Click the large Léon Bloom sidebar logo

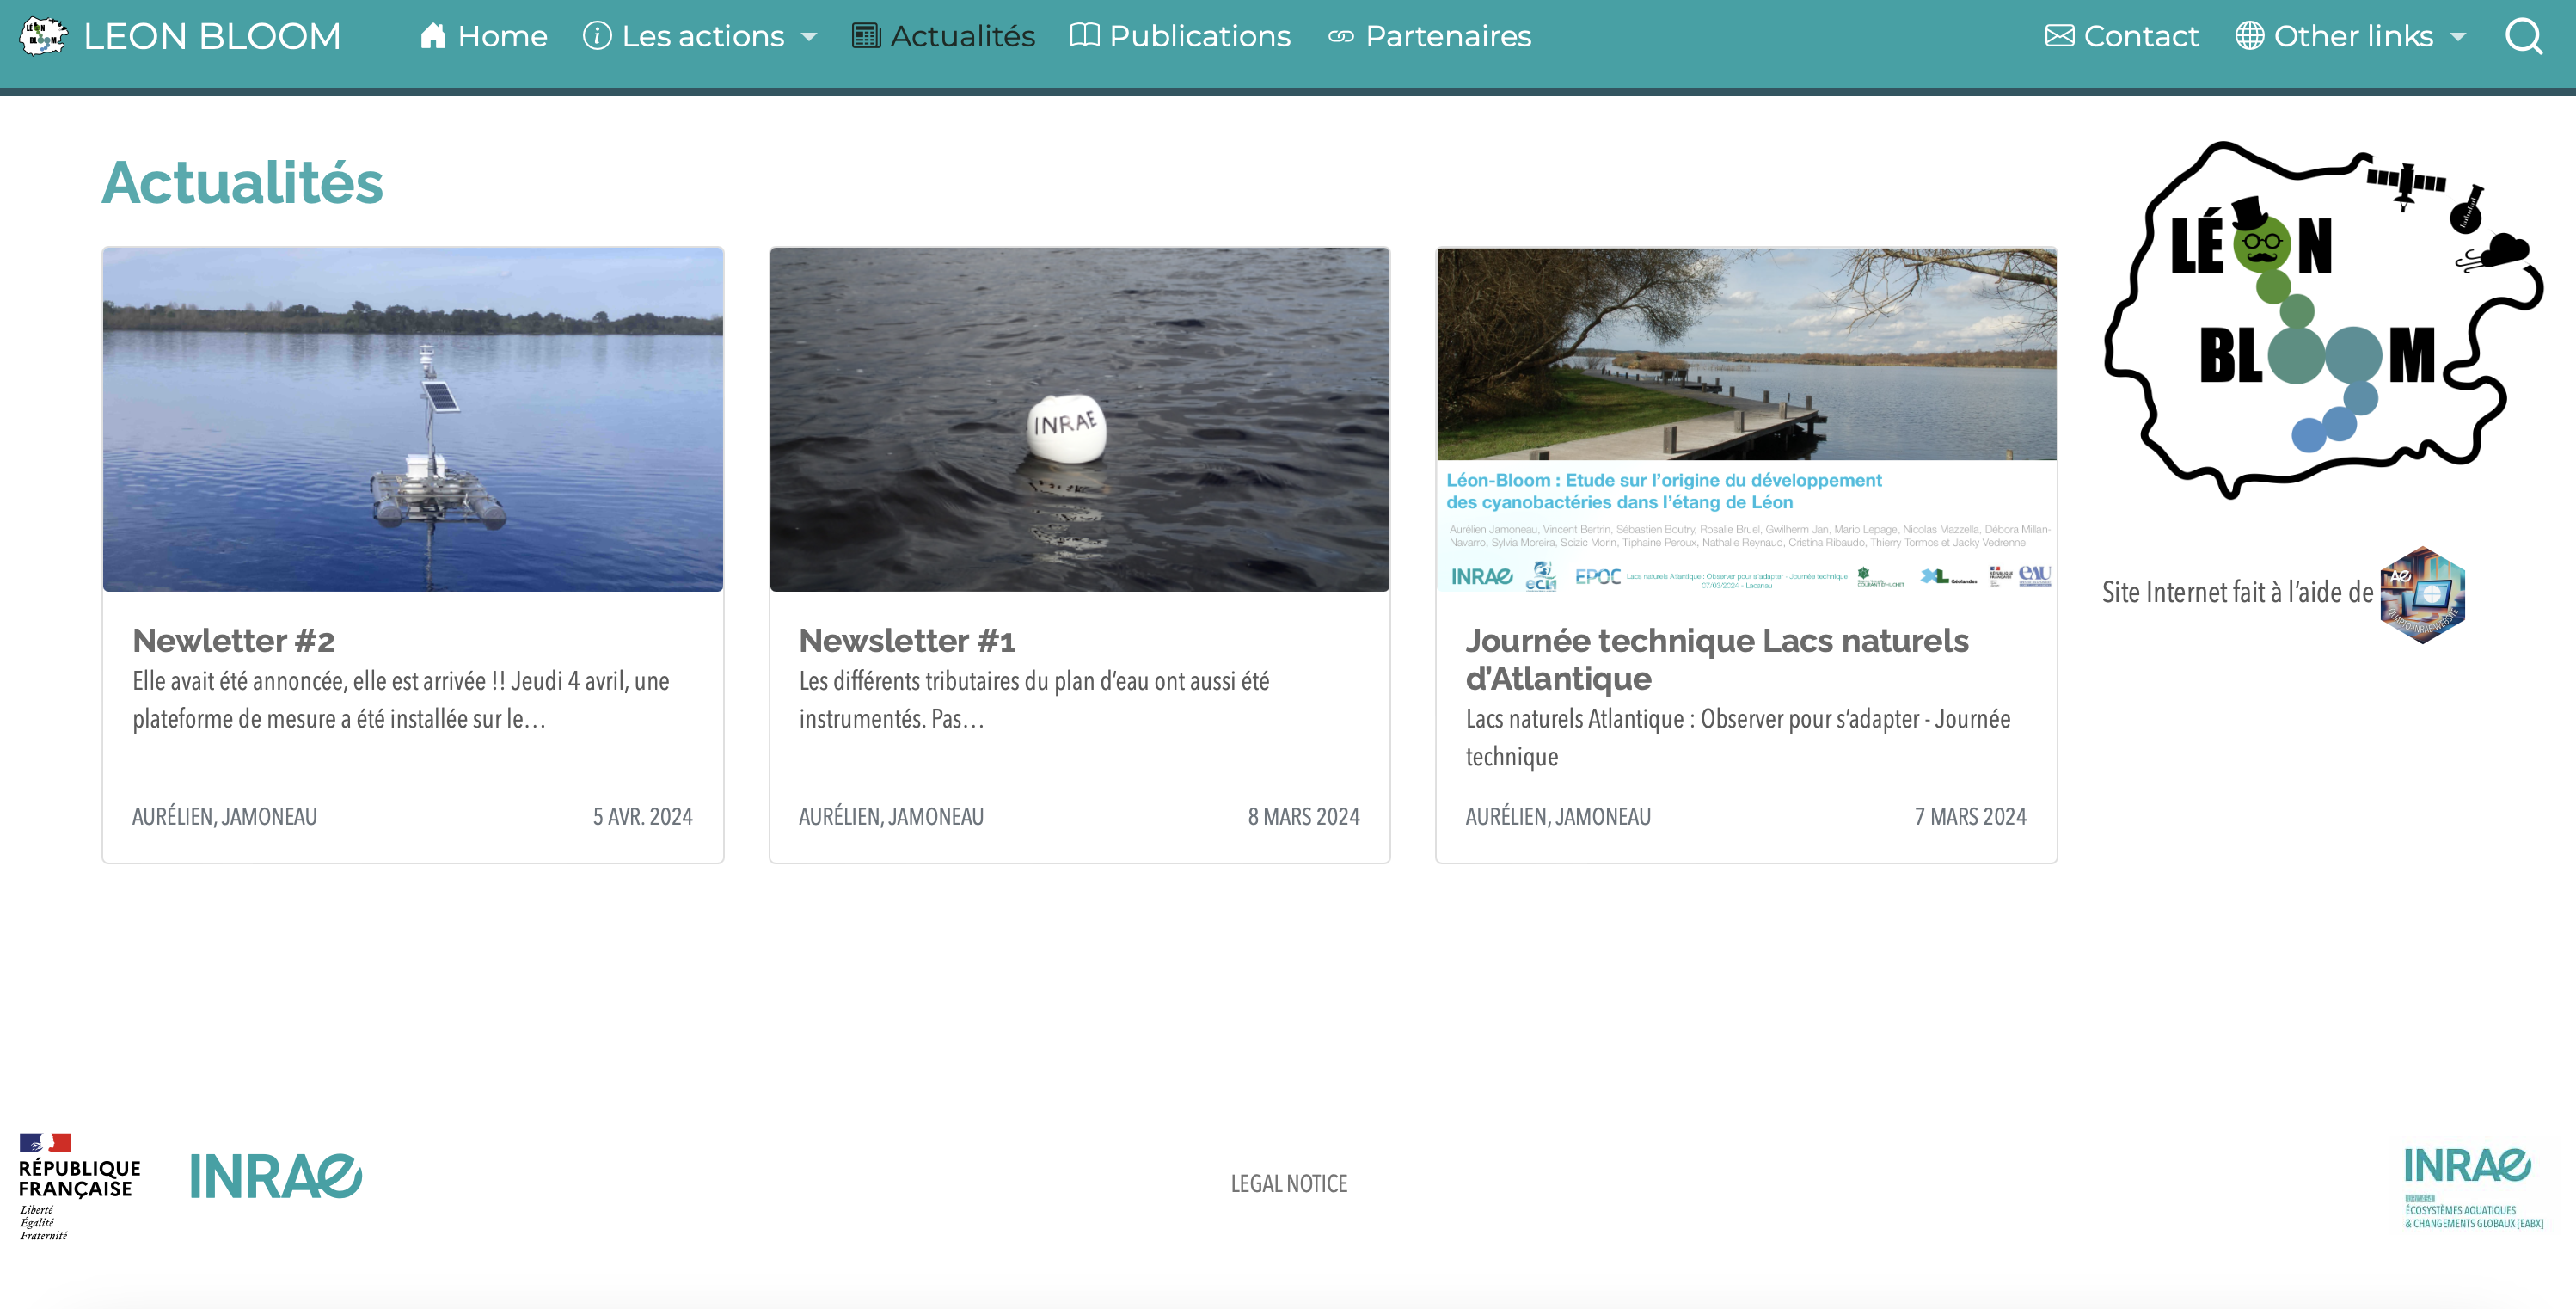(x=2322, y=320)
